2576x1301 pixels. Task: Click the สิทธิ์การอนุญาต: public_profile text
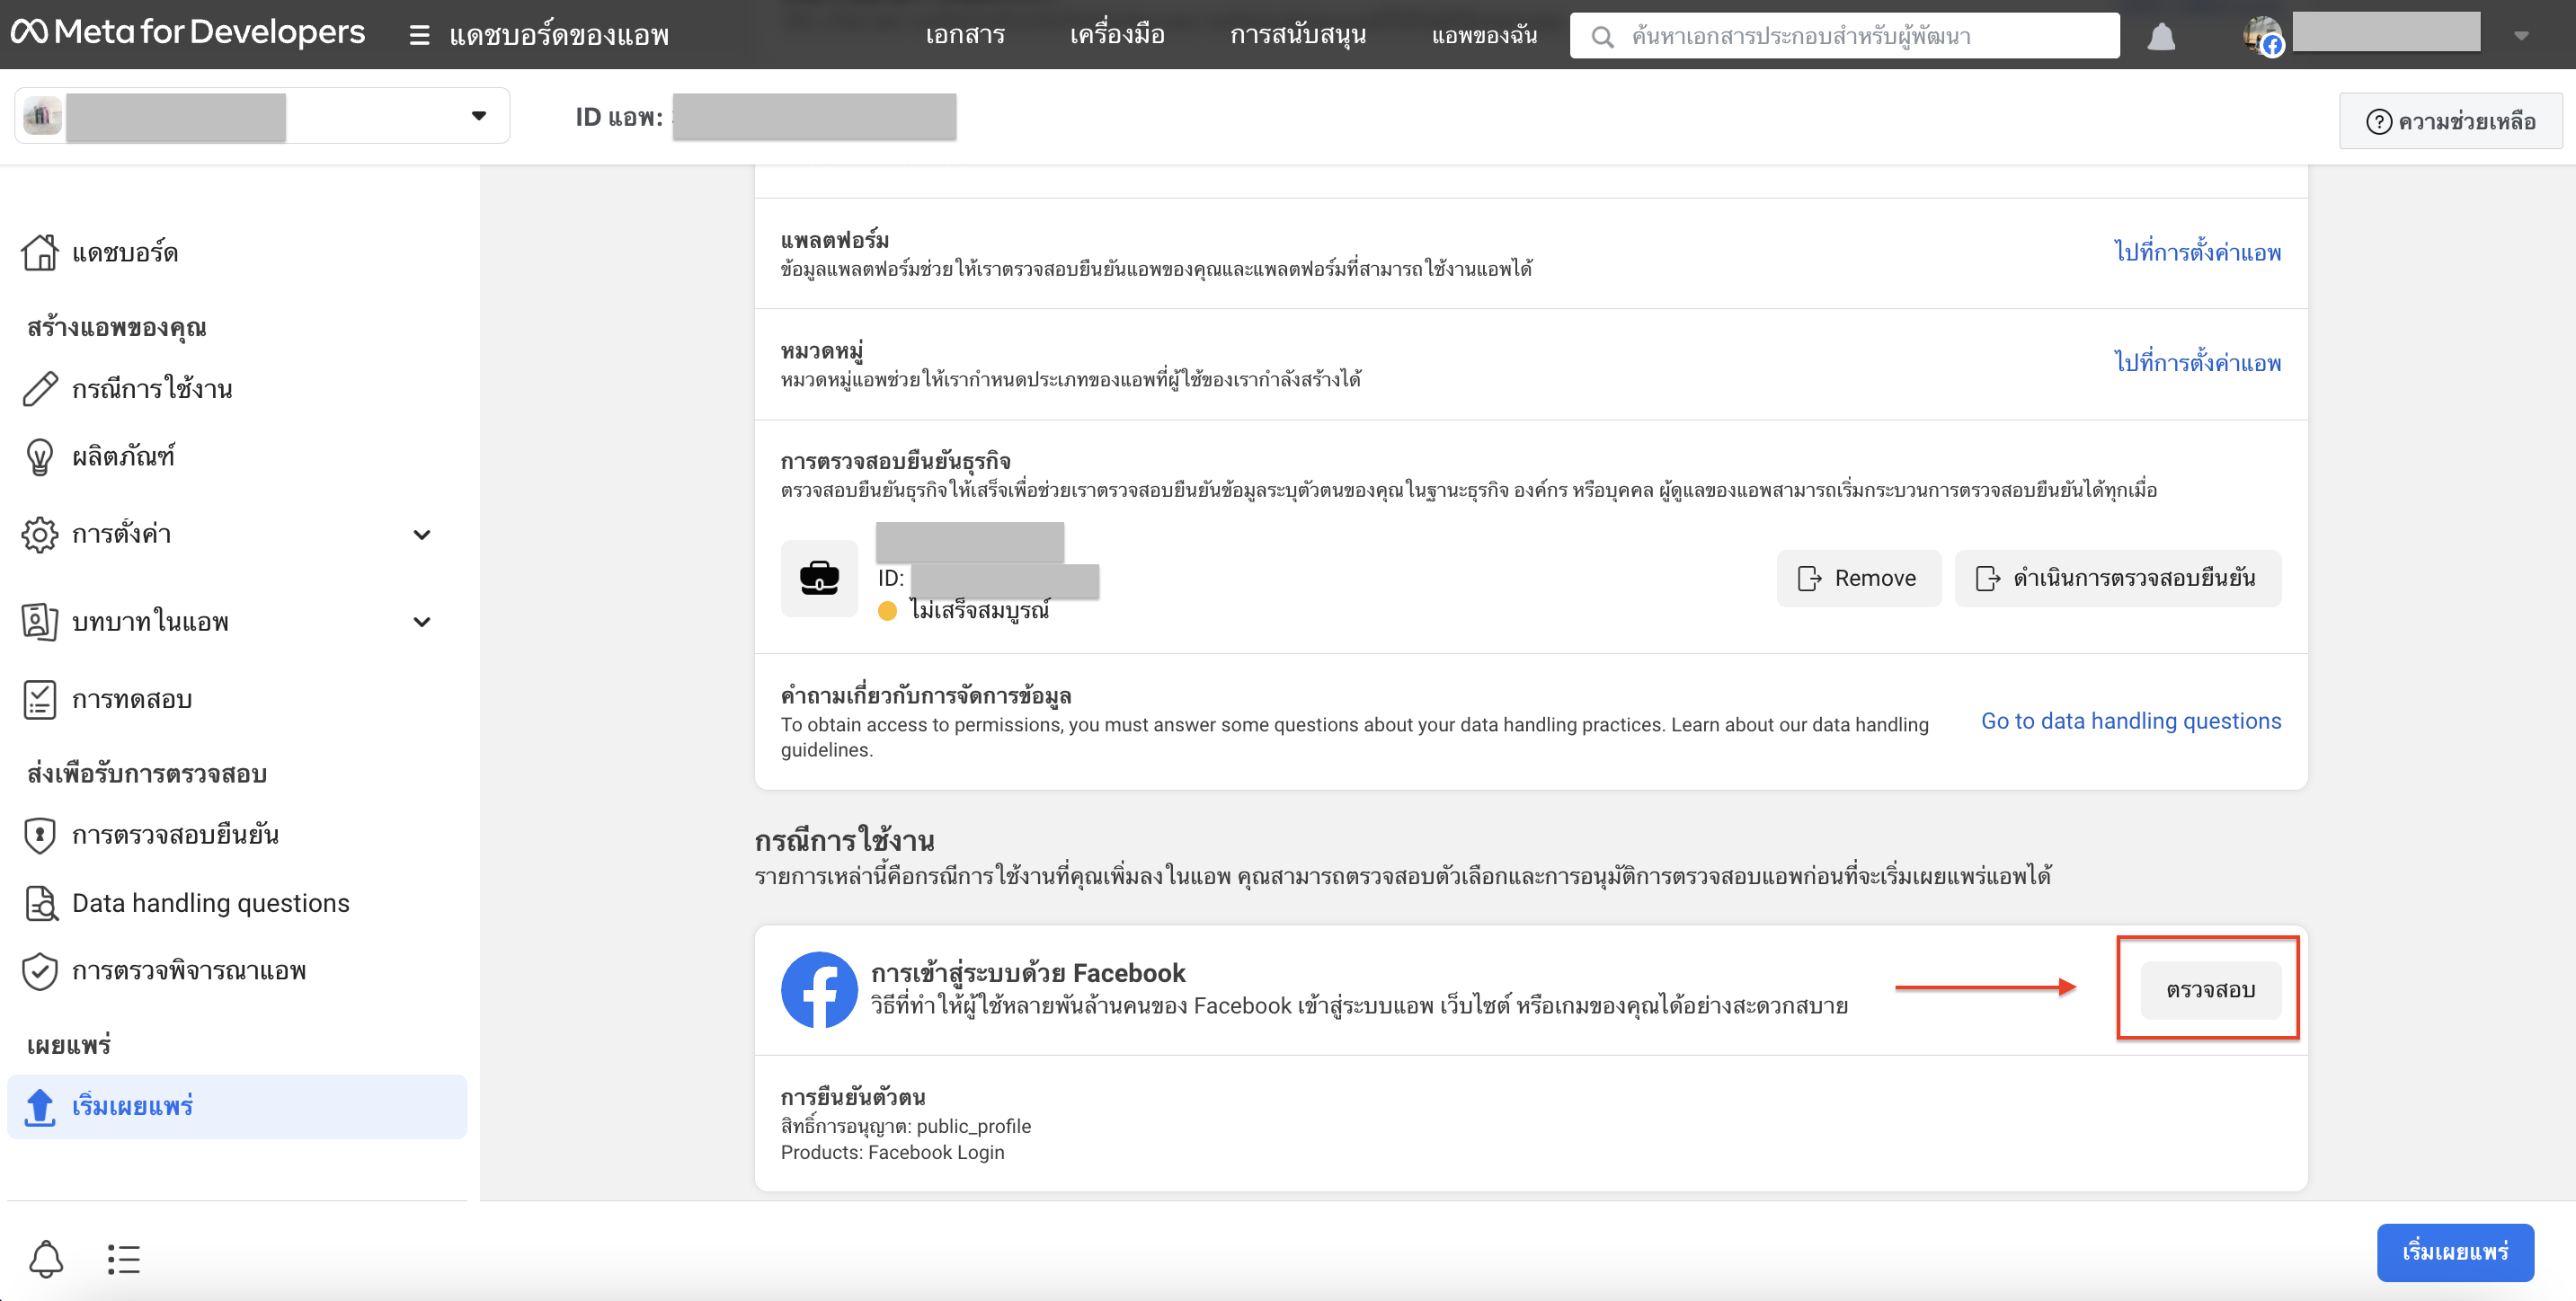[906, 1126]
